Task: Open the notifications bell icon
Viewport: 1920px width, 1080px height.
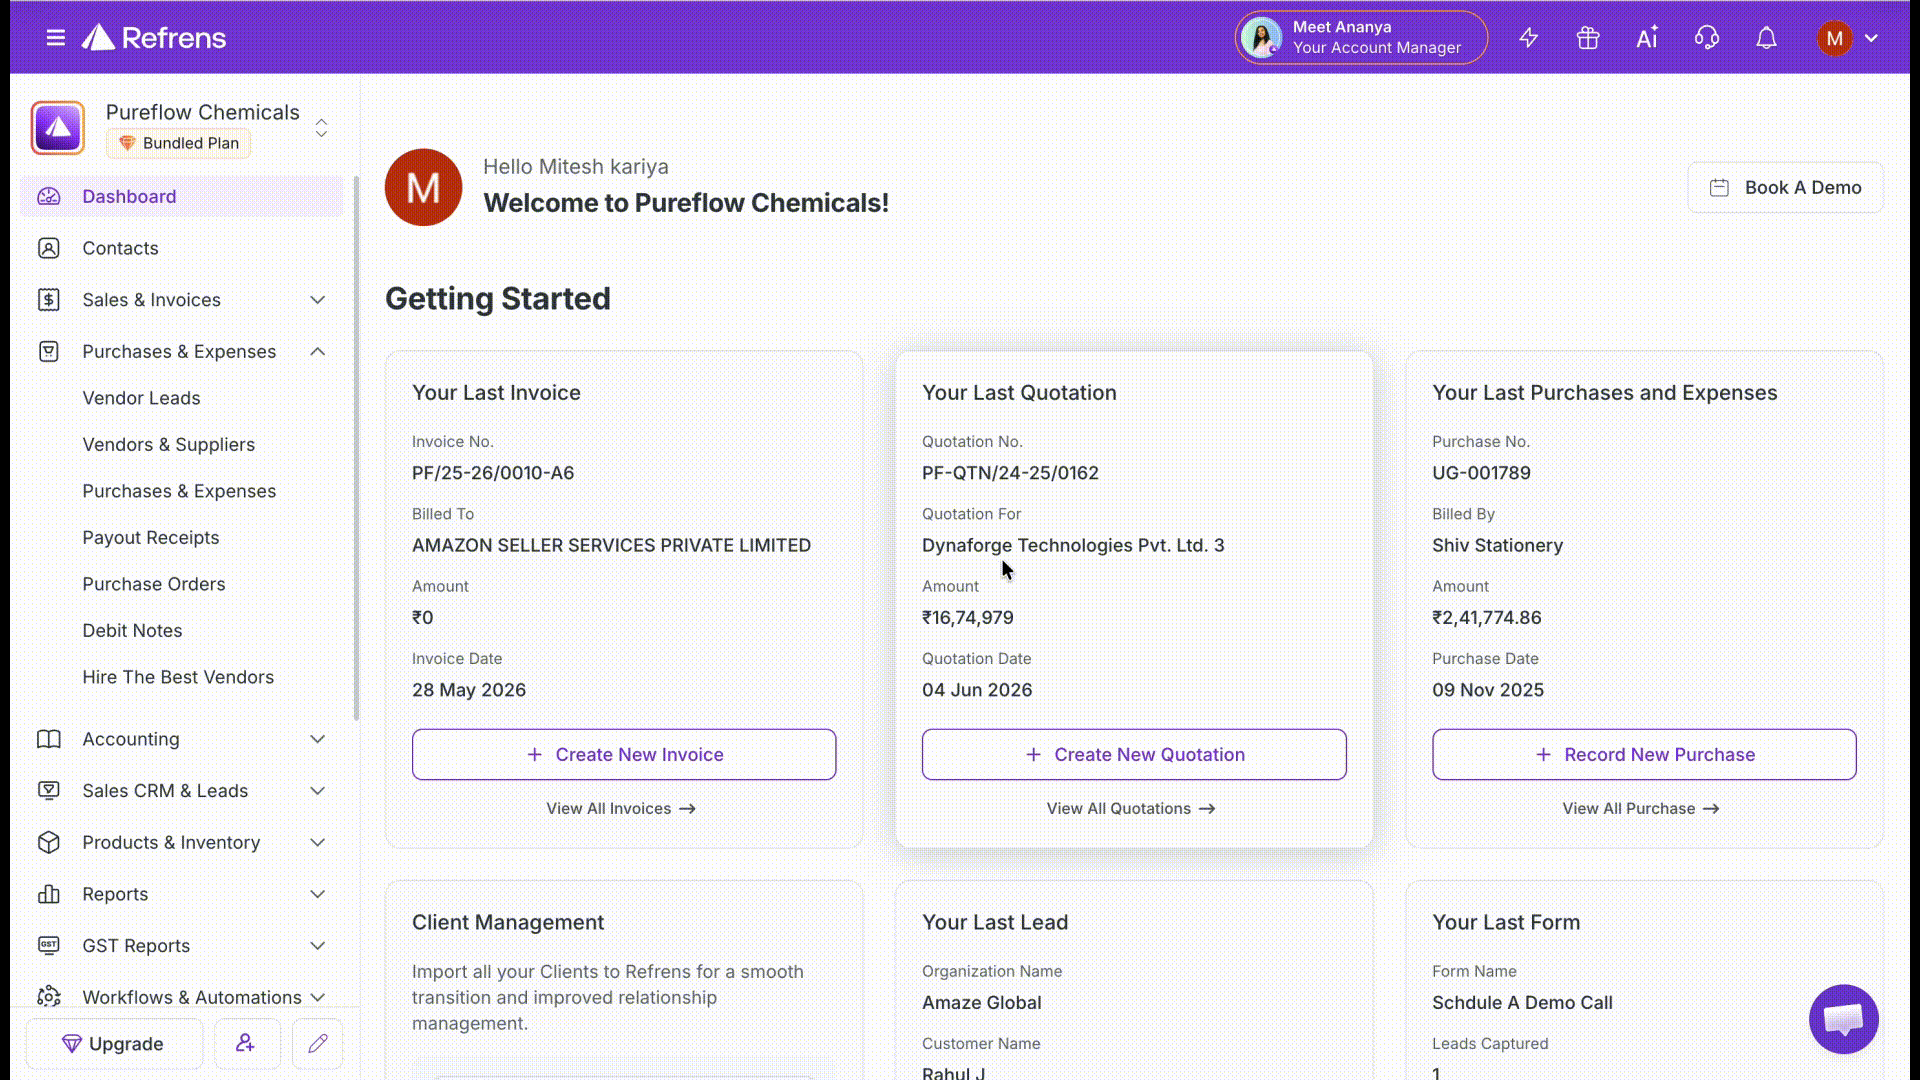Action: tap(1767, 38)
